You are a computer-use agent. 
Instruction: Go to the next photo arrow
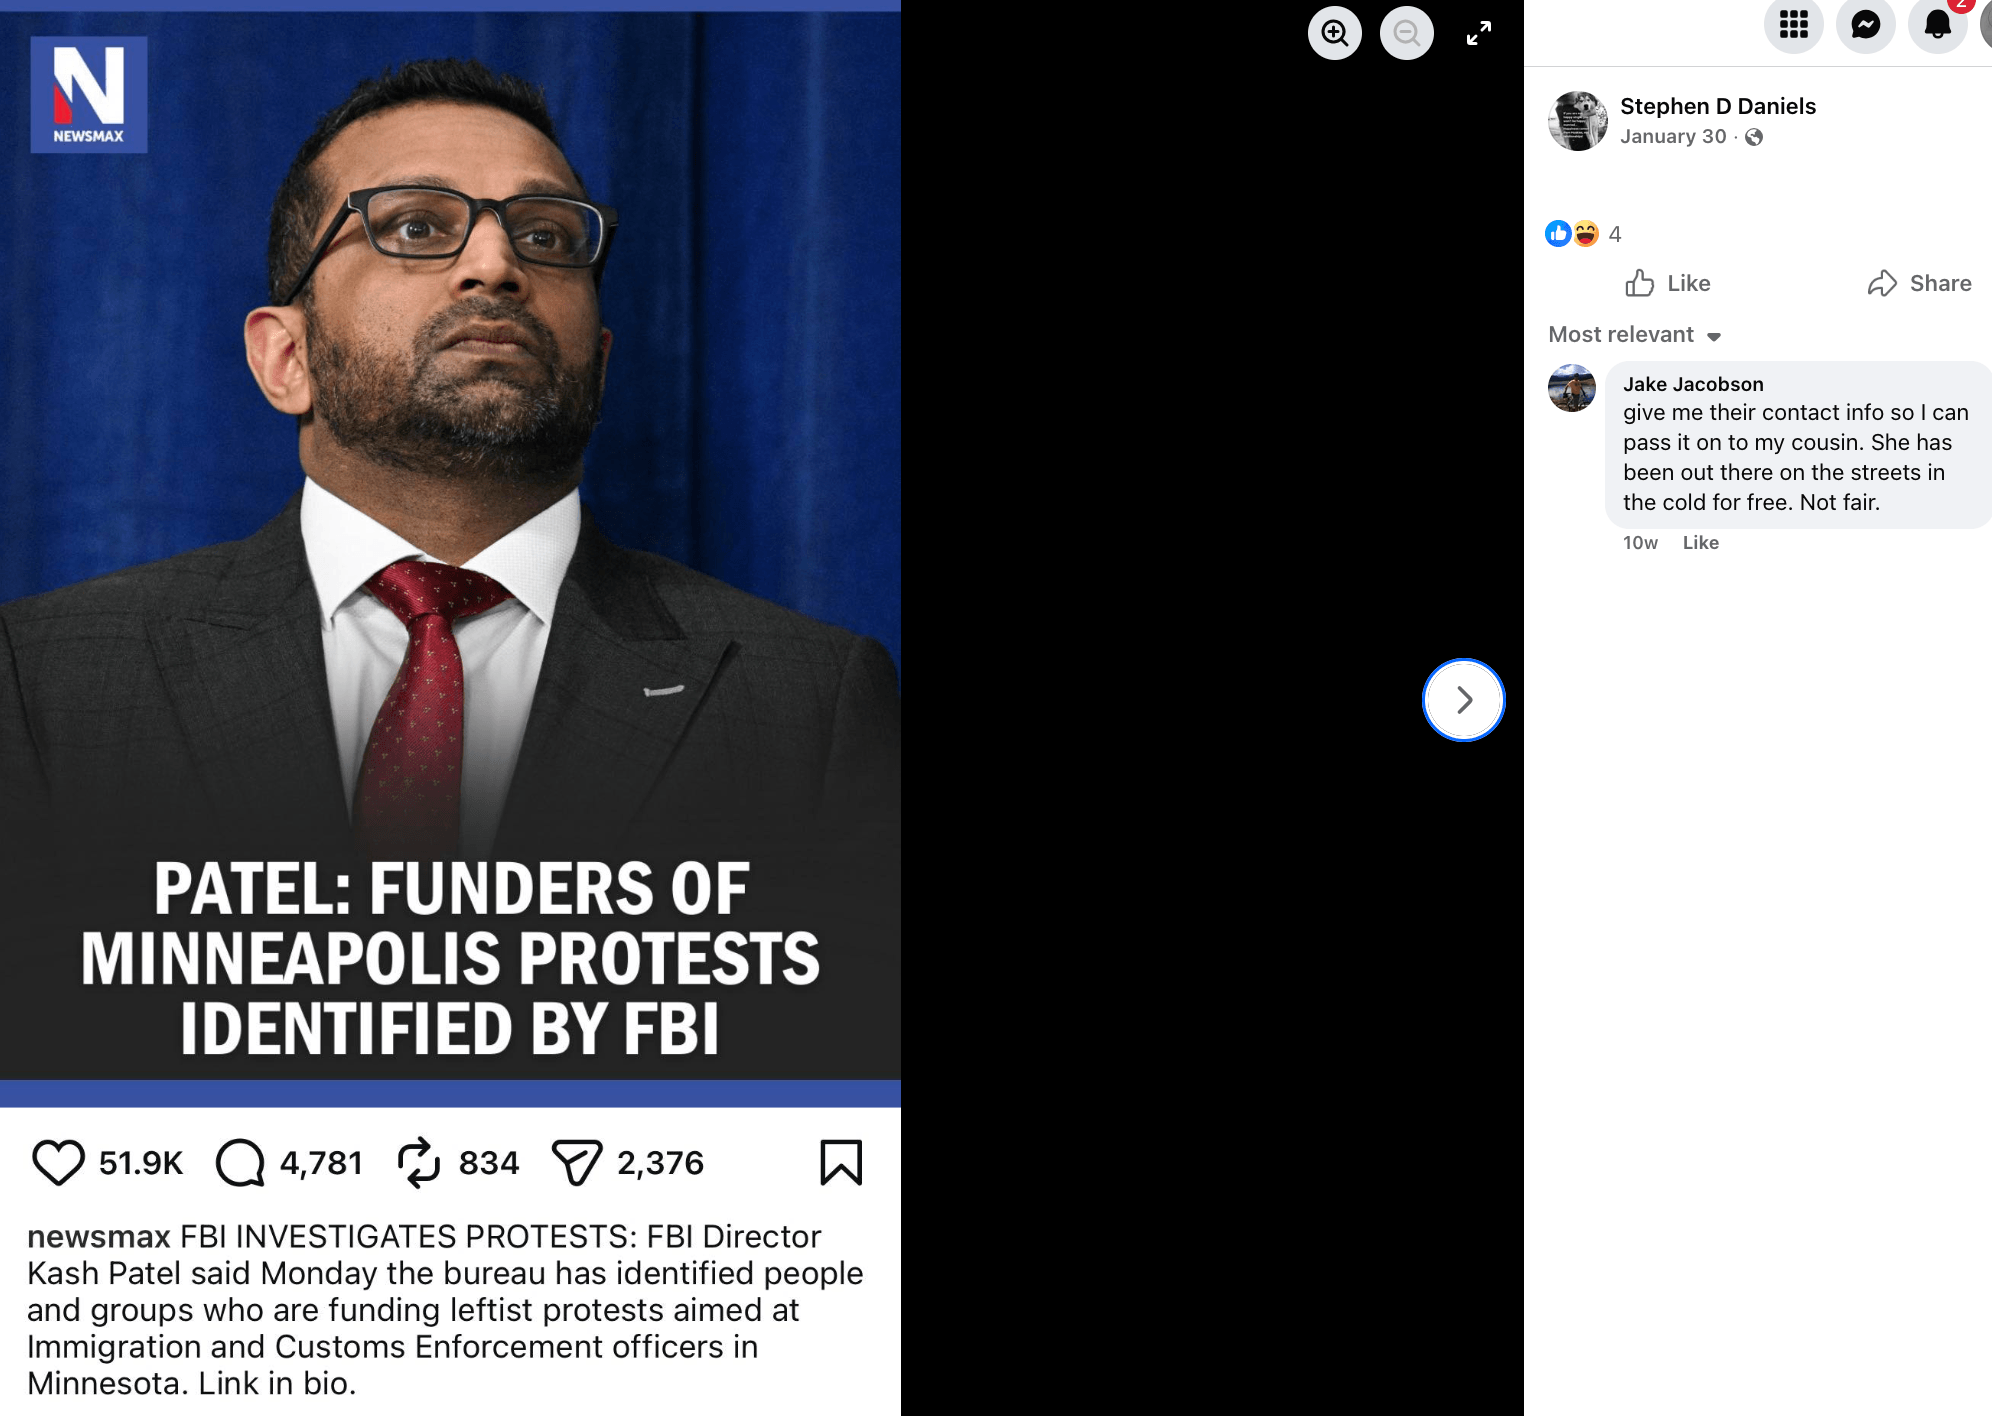click(1464, 700)
